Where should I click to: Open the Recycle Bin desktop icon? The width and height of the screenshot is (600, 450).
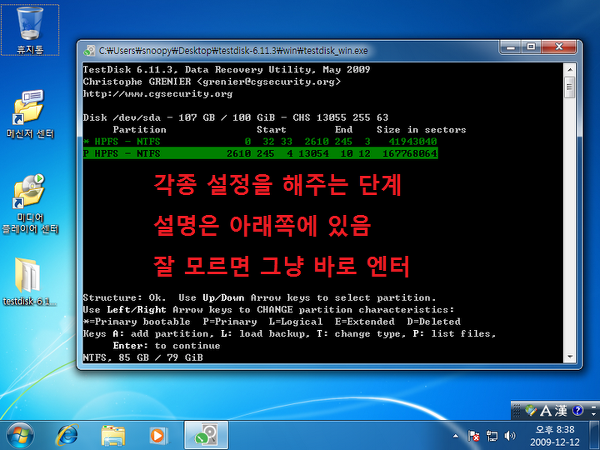click(30, 30)
